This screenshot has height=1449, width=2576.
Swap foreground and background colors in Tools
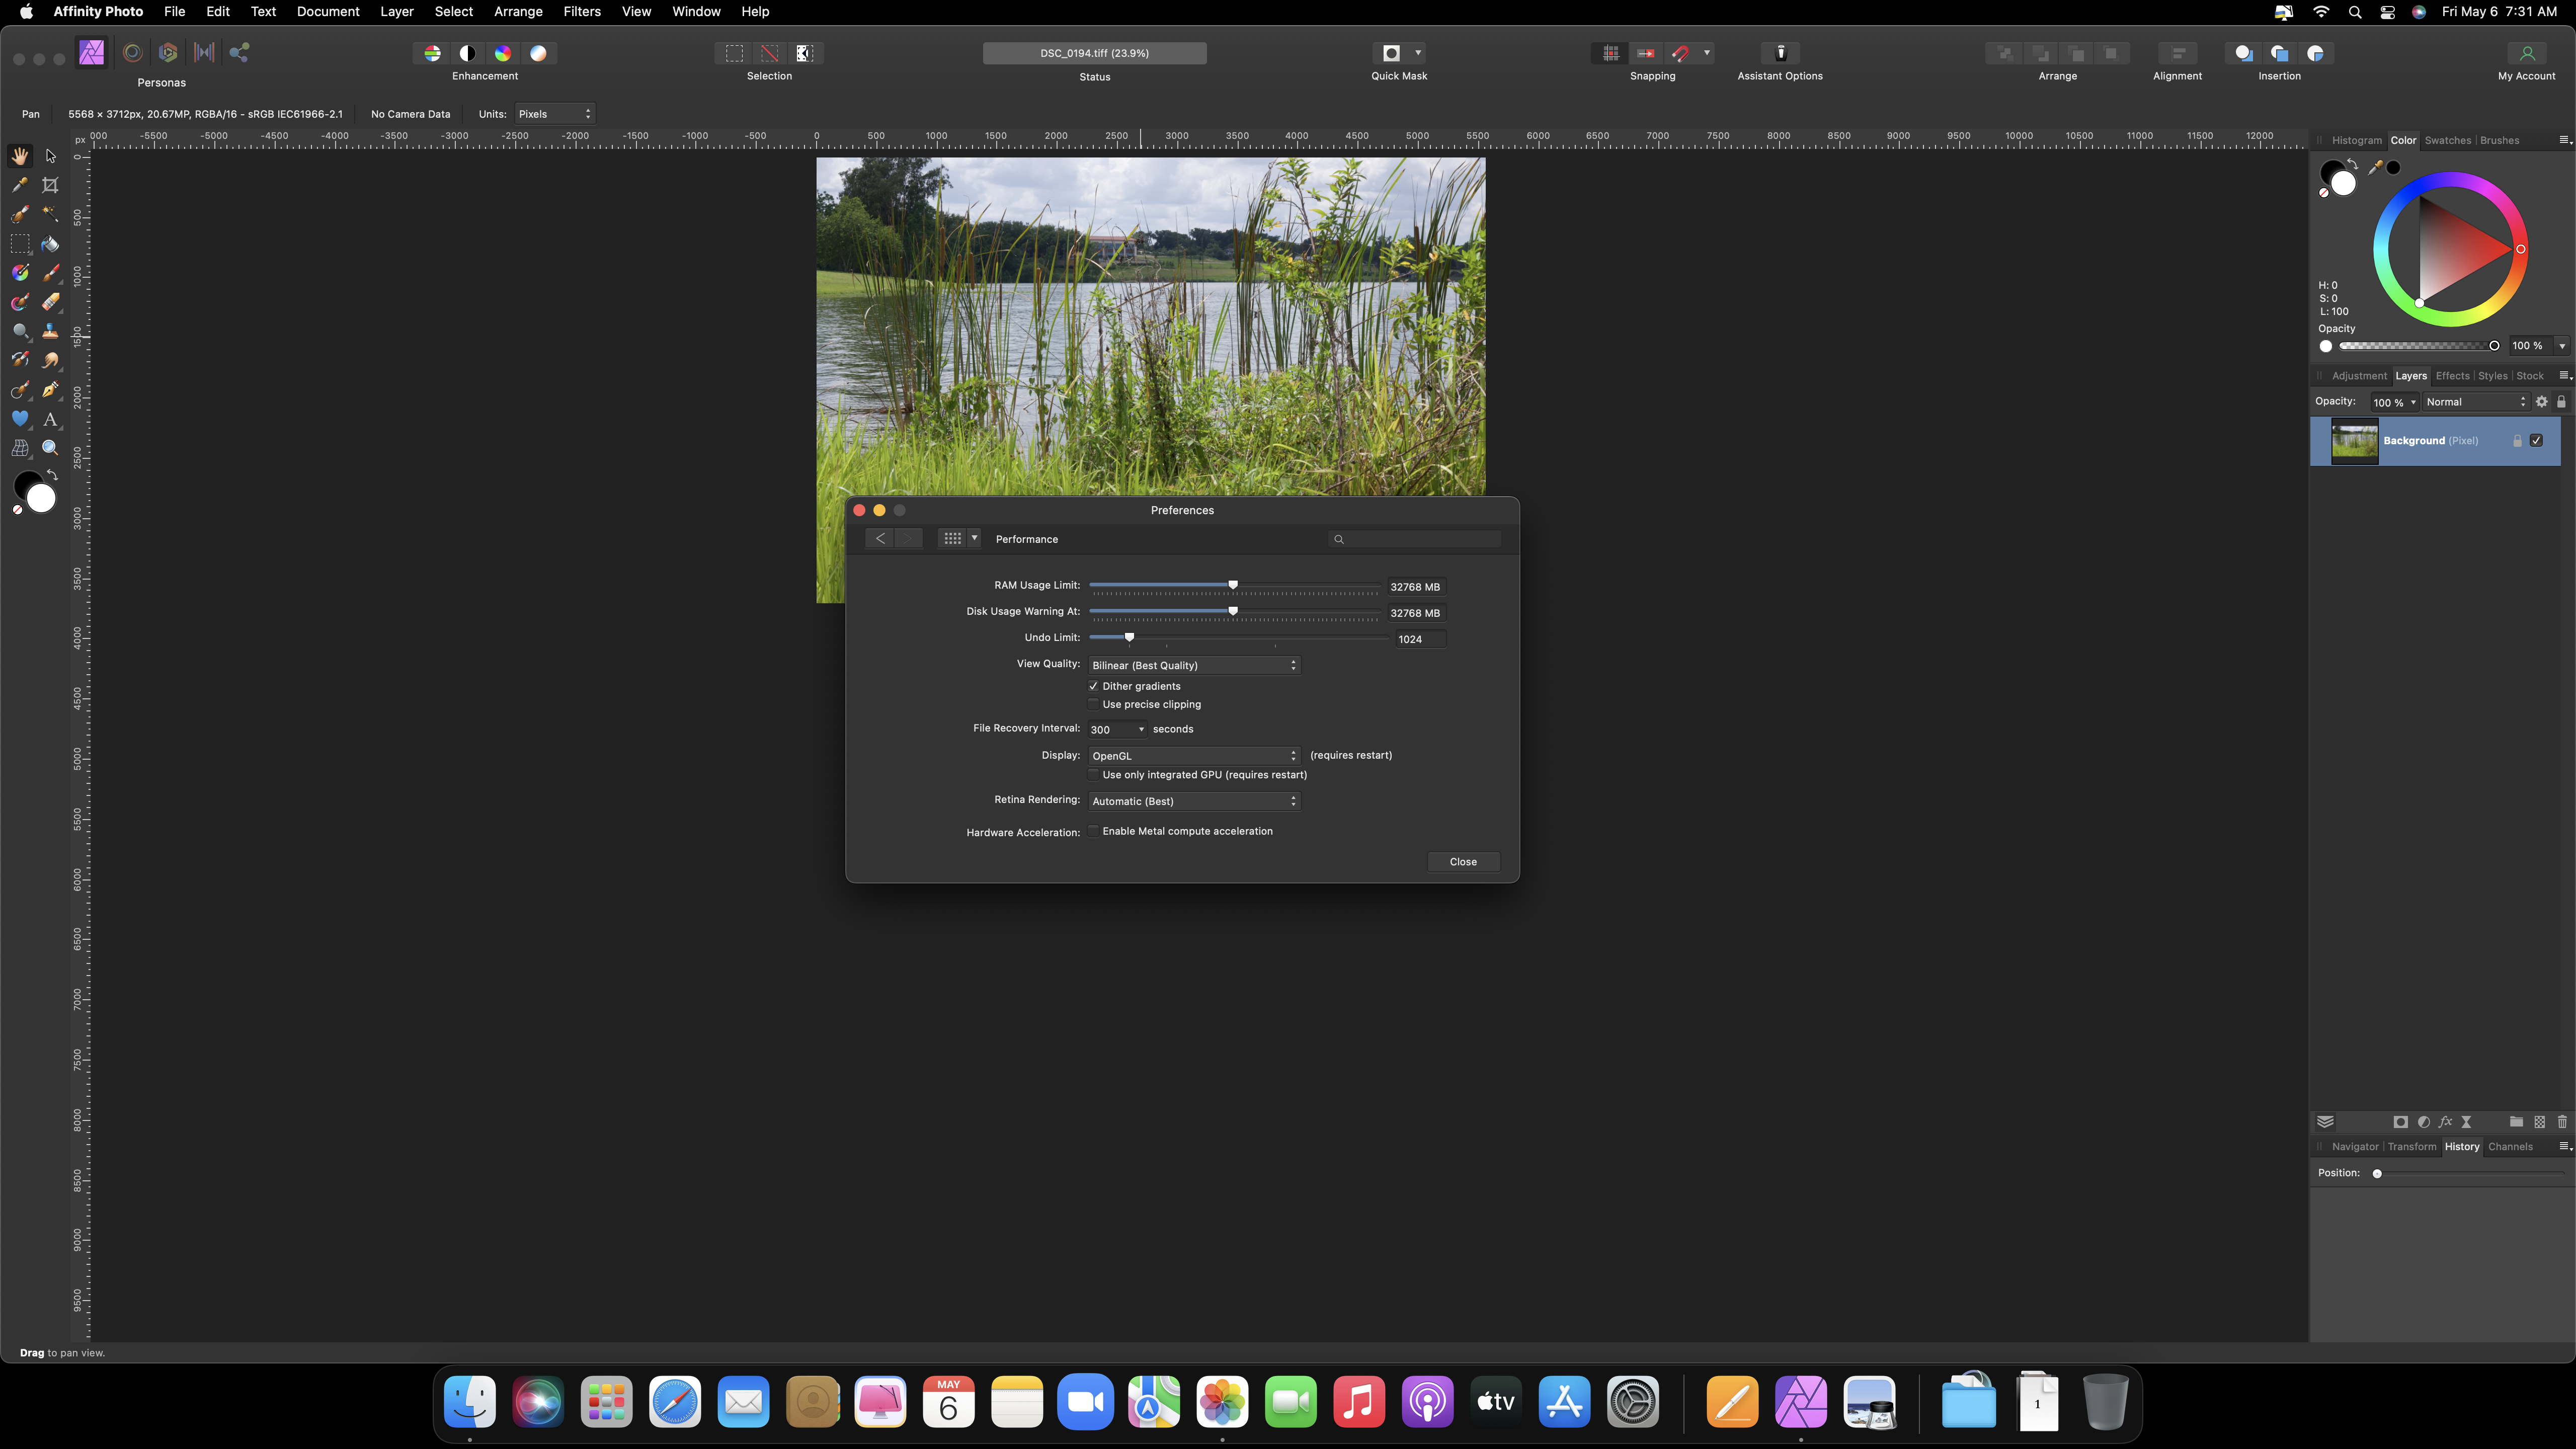click(52, 475)
